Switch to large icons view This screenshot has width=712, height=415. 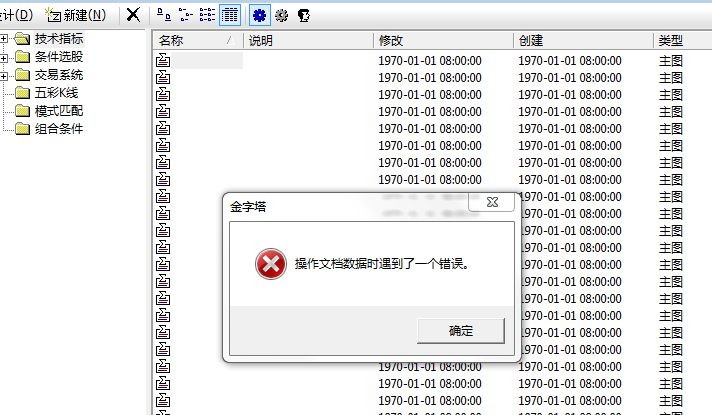tap(163, 15)
